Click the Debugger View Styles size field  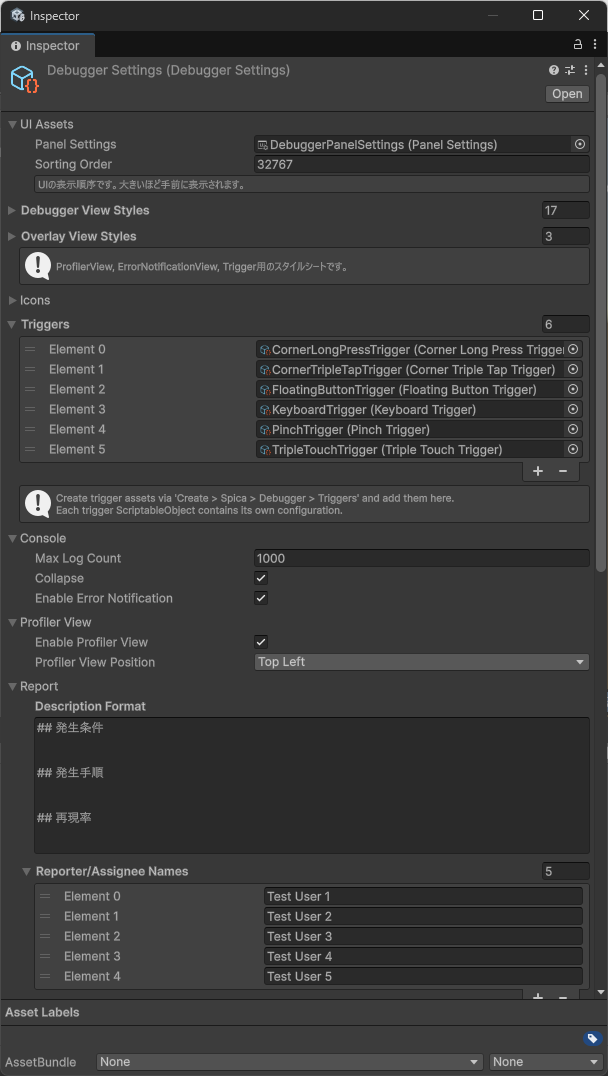[565, 210]
